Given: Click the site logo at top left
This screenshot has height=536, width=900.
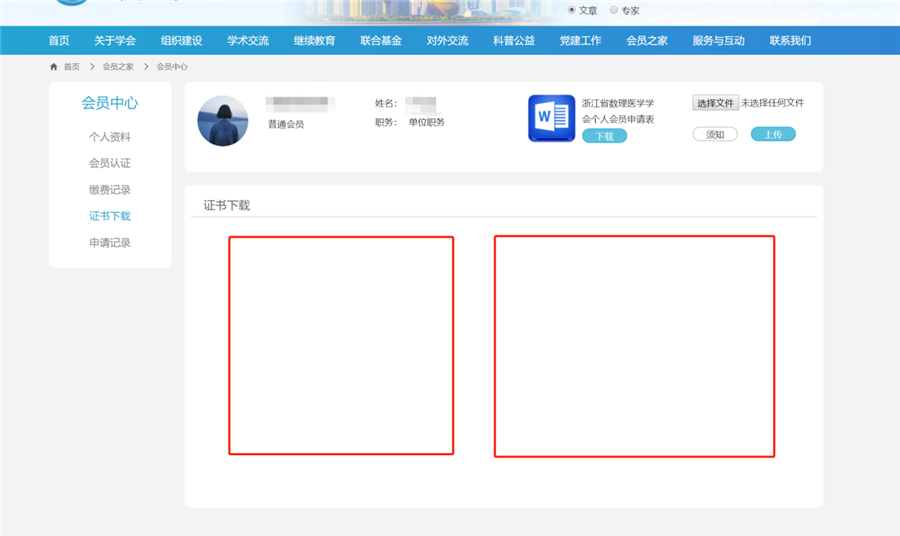Looking at the screenshot, I should 70,4.
